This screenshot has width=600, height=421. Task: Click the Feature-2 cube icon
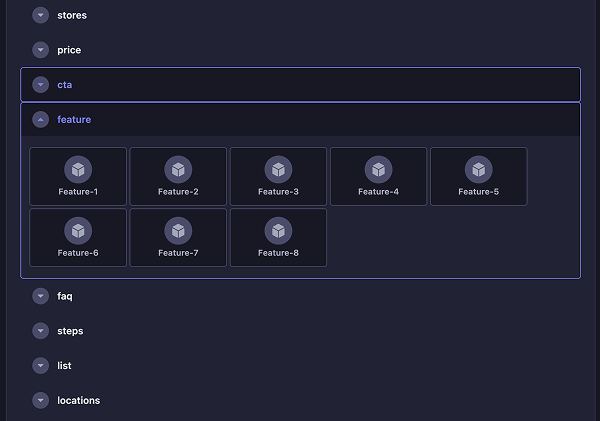click(178, 169)
